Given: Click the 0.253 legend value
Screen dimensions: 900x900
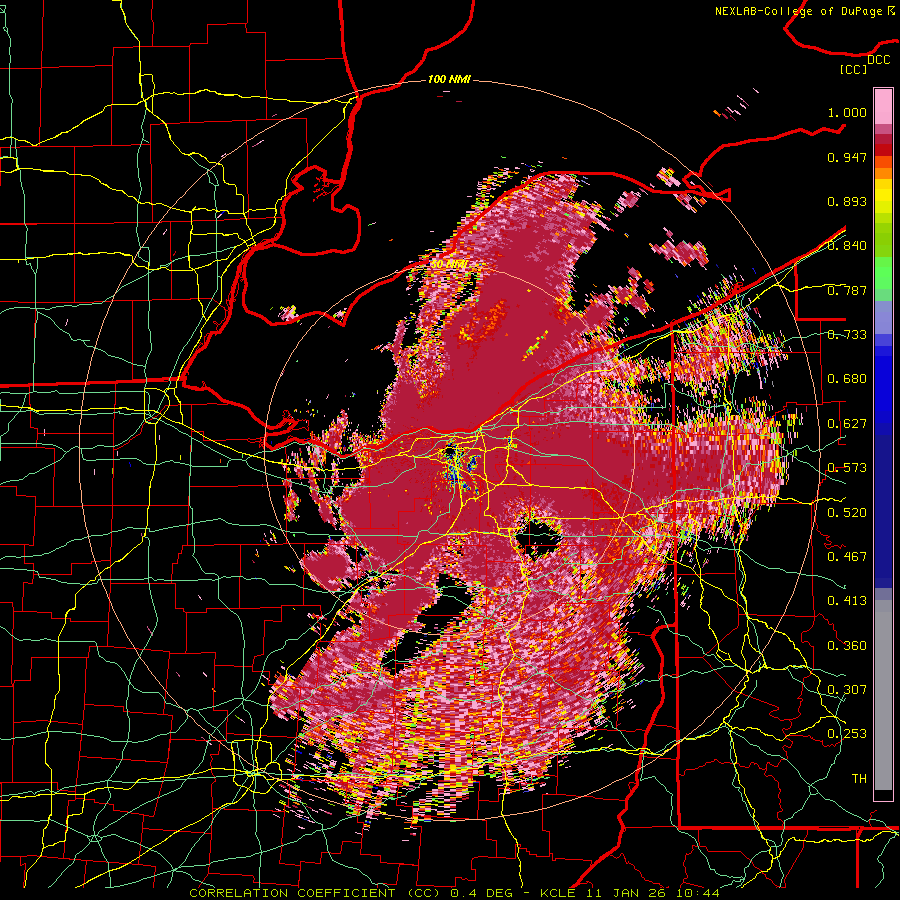Looking at the screenshot, I should pos(847,734).
